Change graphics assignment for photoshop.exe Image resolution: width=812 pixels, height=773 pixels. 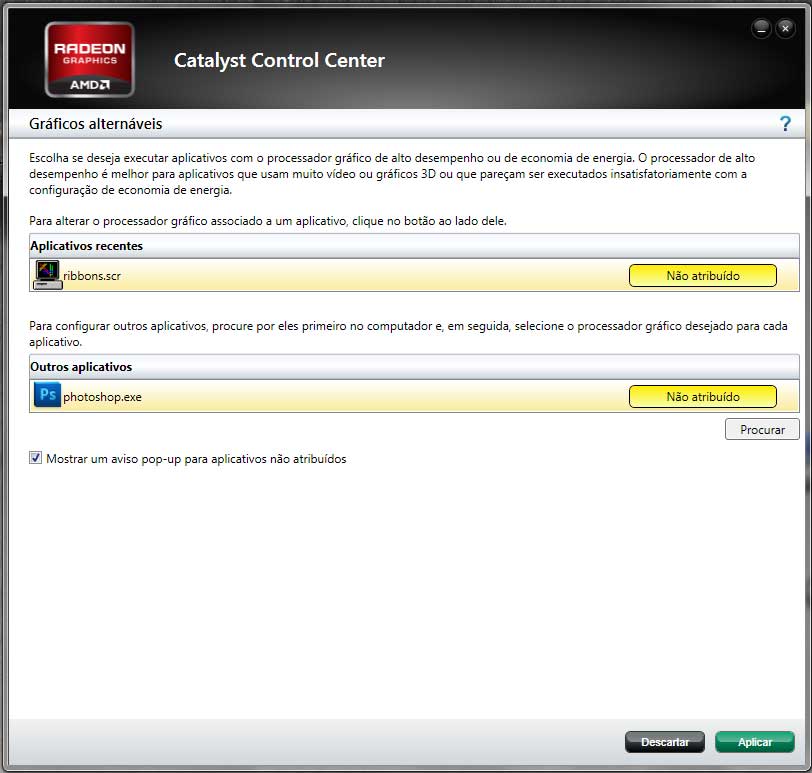(x=703, y=397)
